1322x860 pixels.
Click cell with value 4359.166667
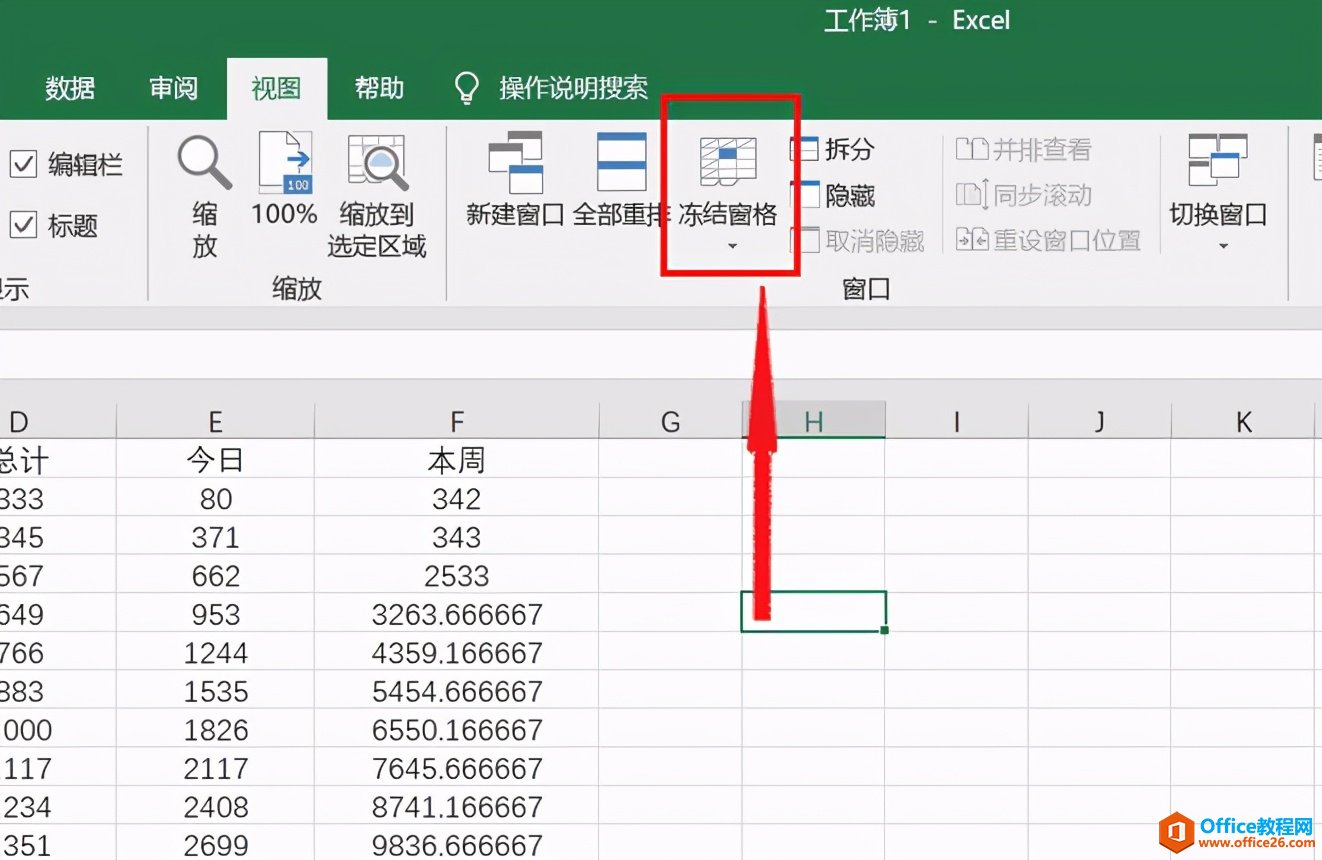point(456,652)
